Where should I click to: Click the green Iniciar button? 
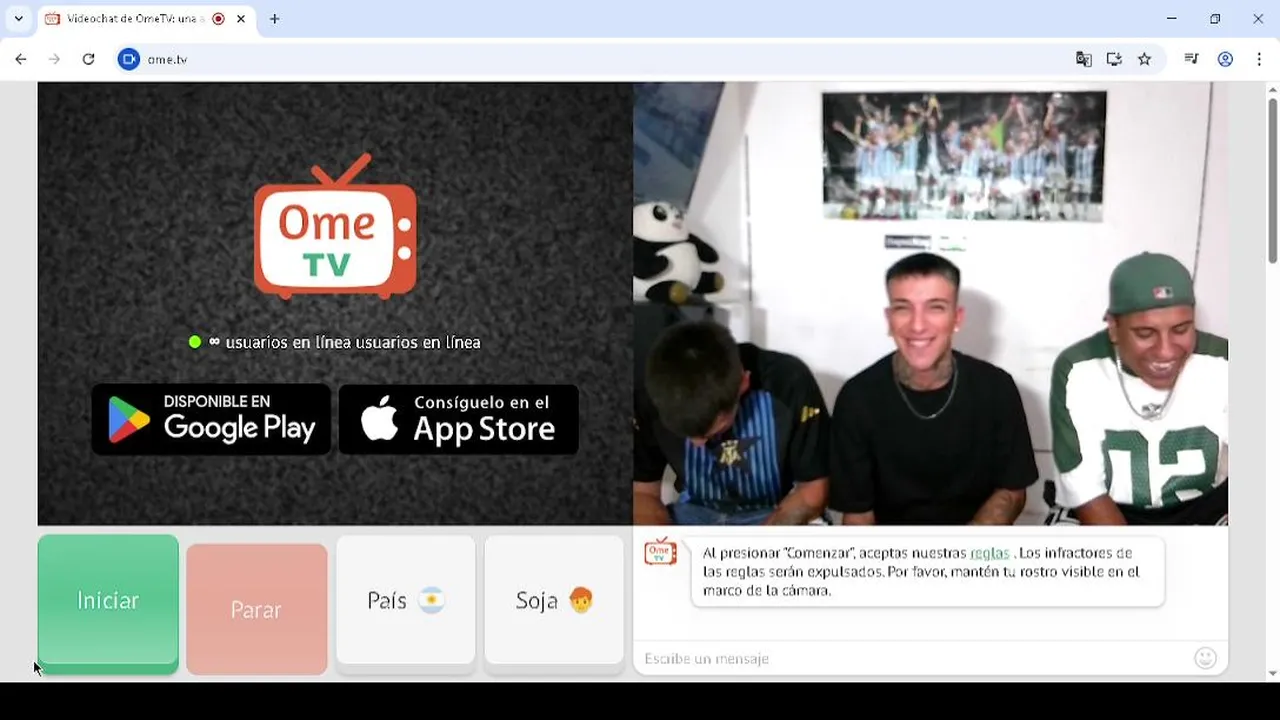coord(108,602)
